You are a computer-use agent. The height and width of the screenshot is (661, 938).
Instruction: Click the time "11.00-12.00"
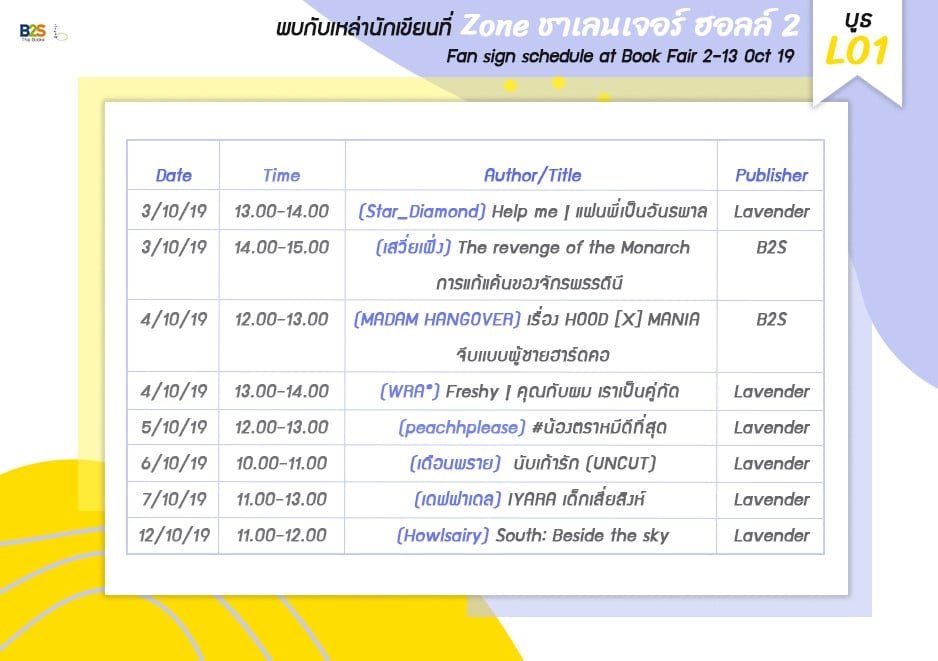[281, 535]
